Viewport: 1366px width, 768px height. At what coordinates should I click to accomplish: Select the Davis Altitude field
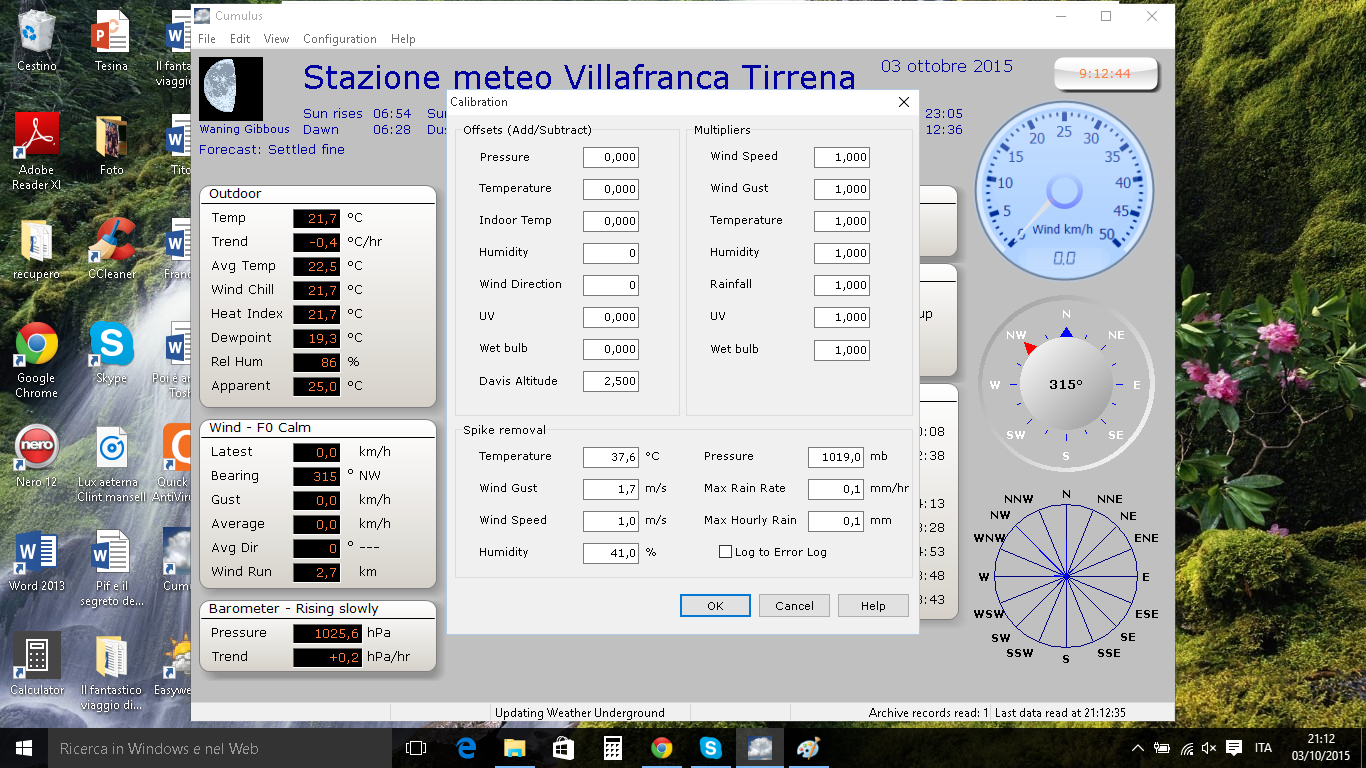pyautogui.click(x=611, y=381)
